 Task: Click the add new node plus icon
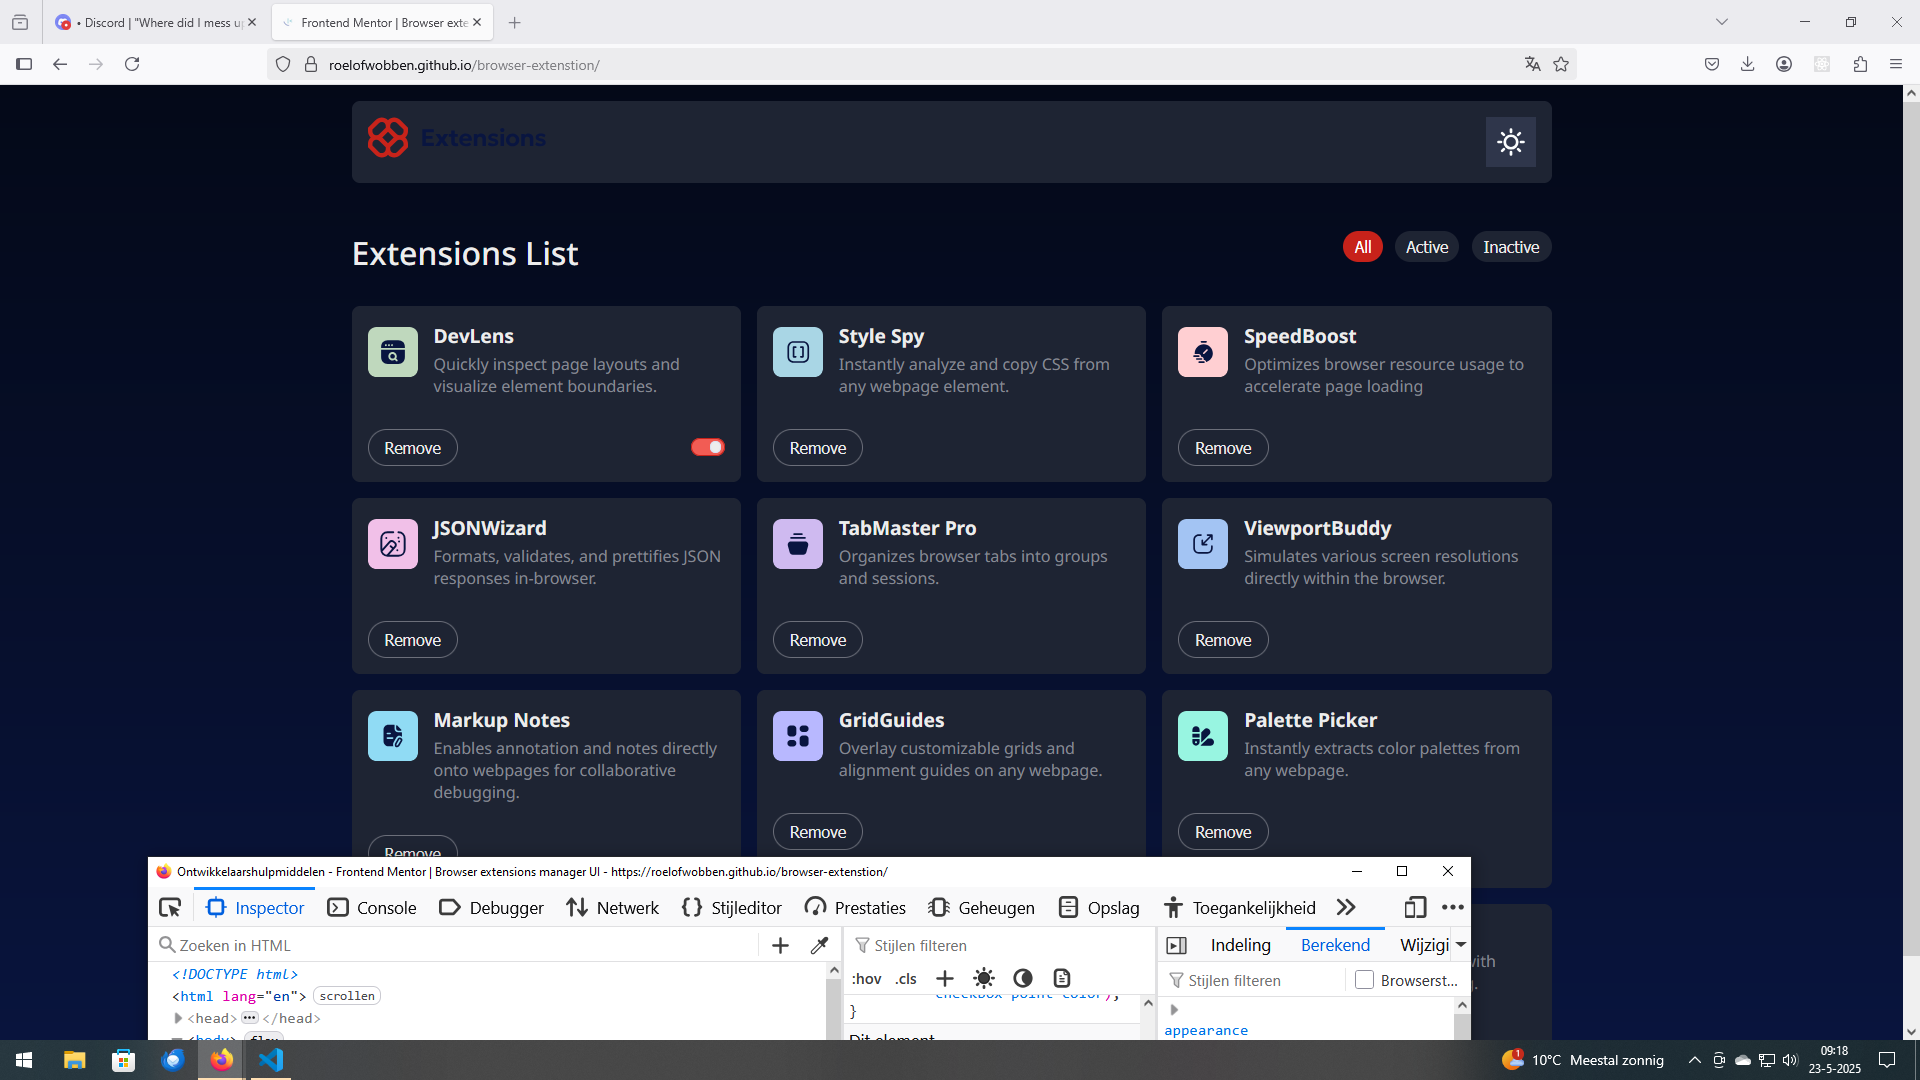click(780, 945)
